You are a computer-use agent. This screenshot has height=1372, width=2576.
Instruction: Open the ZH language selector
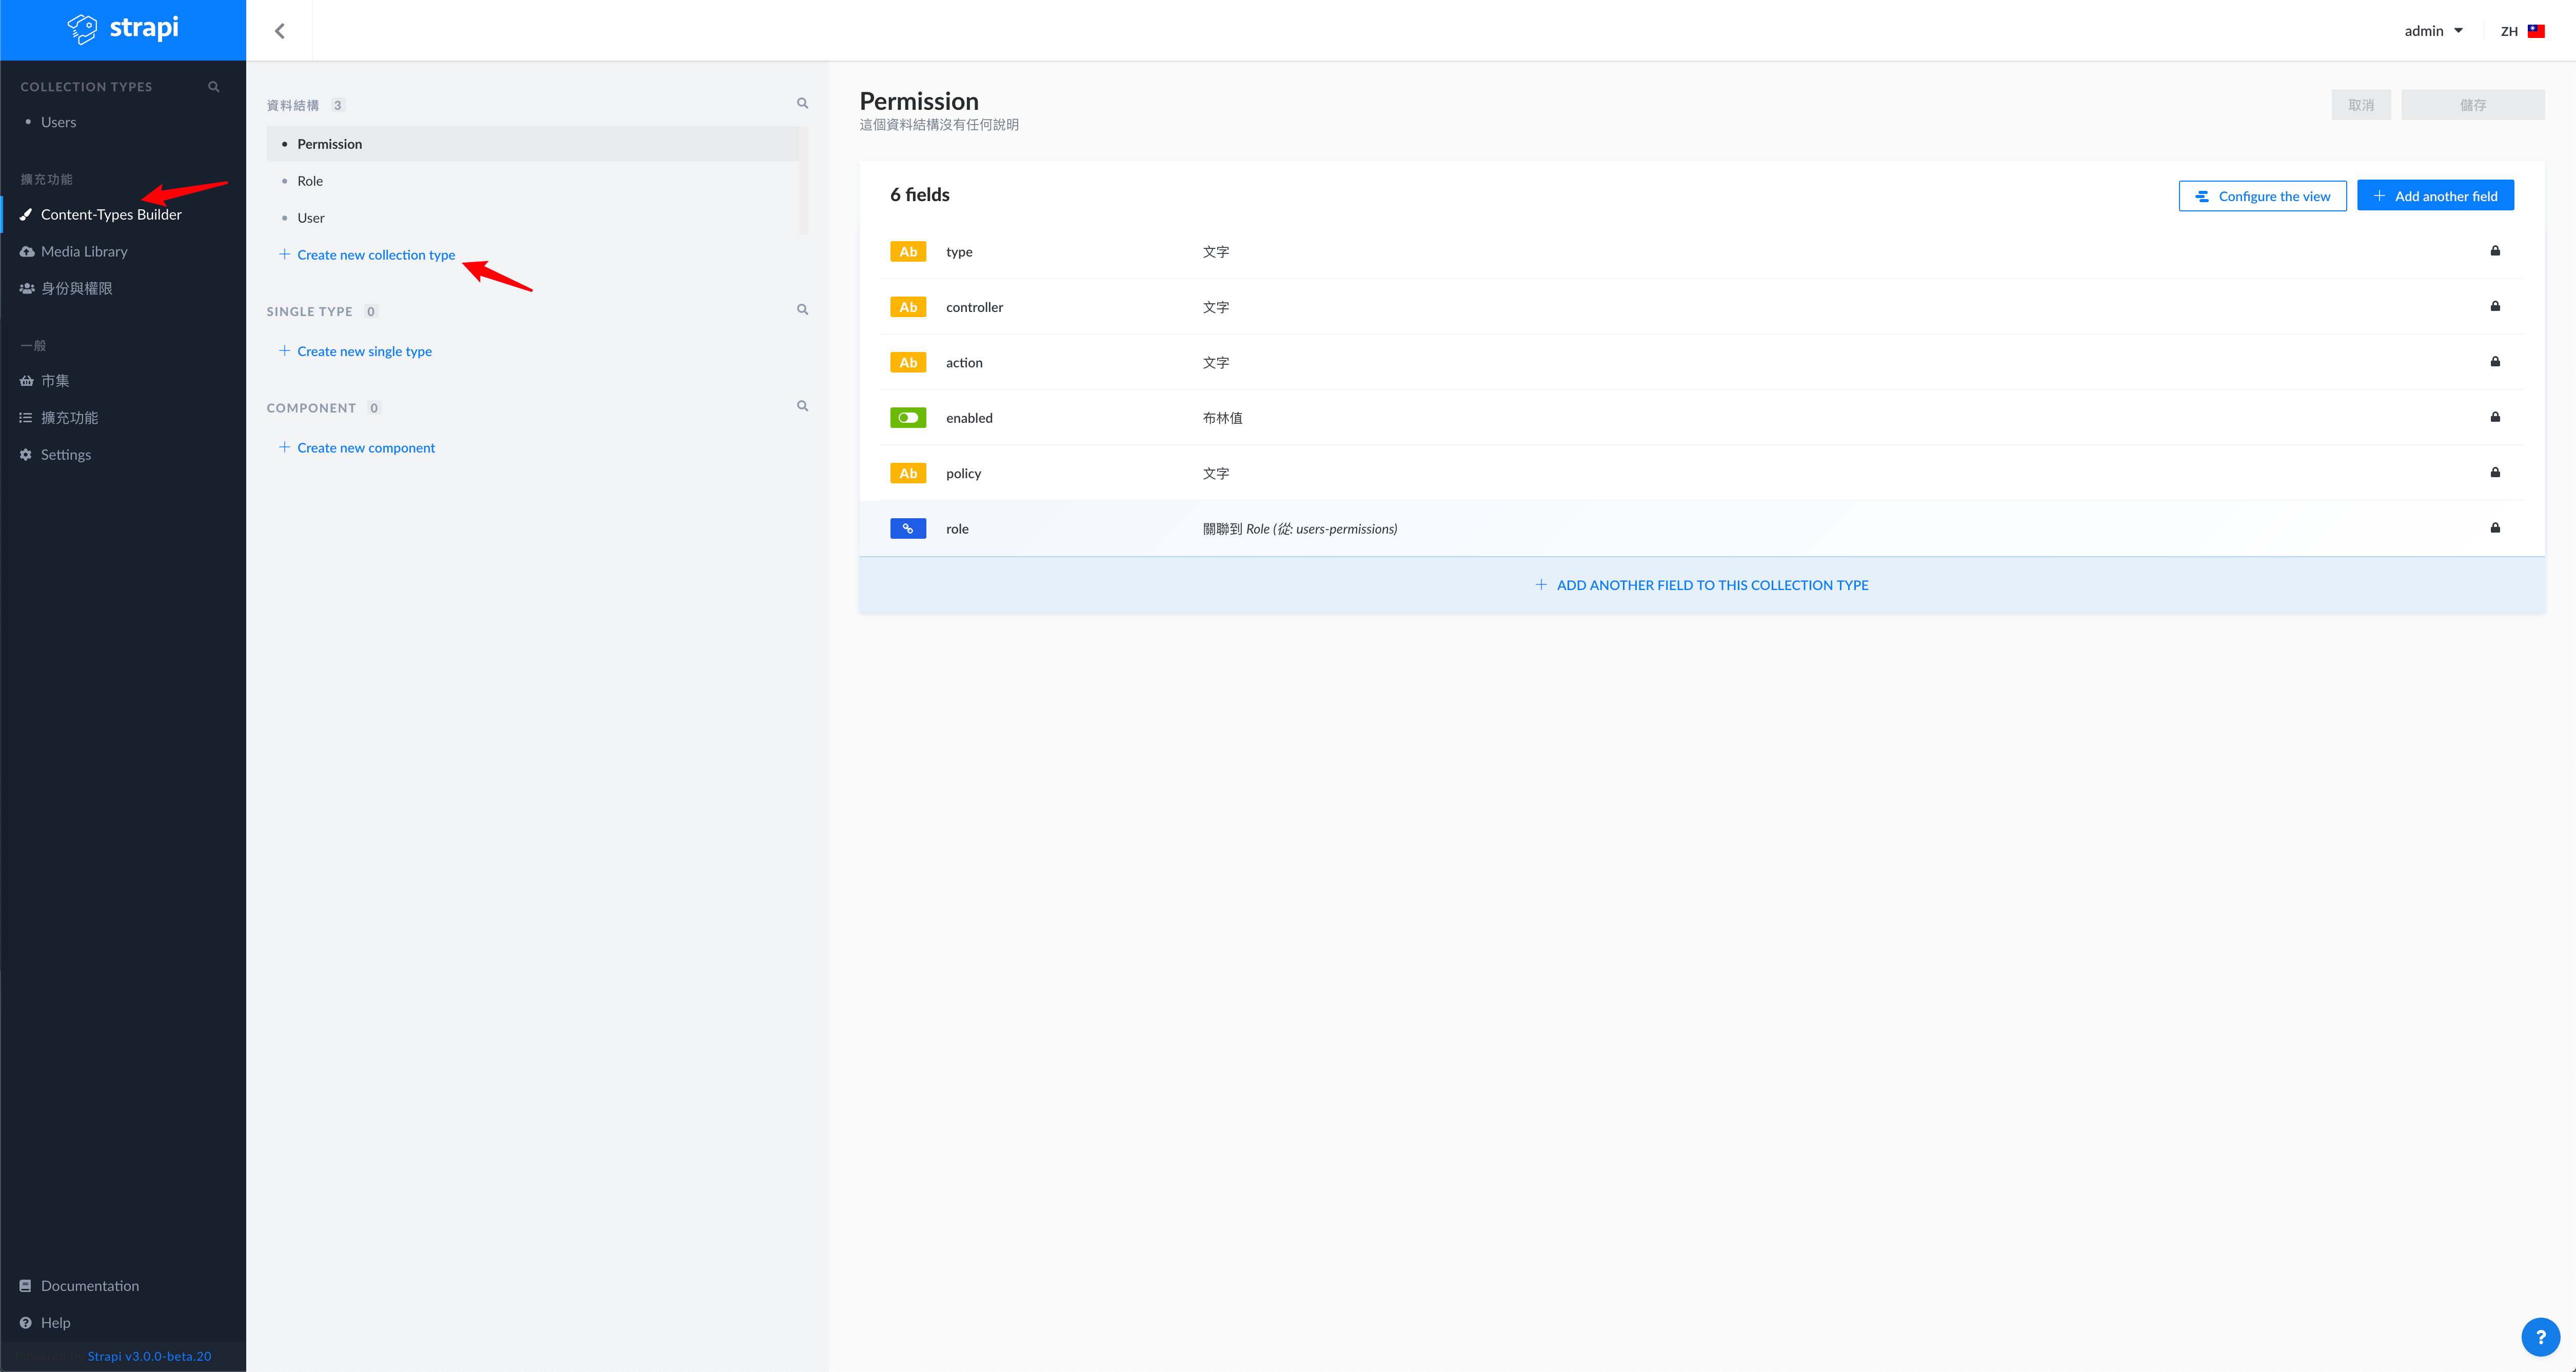pos(2522,31)
